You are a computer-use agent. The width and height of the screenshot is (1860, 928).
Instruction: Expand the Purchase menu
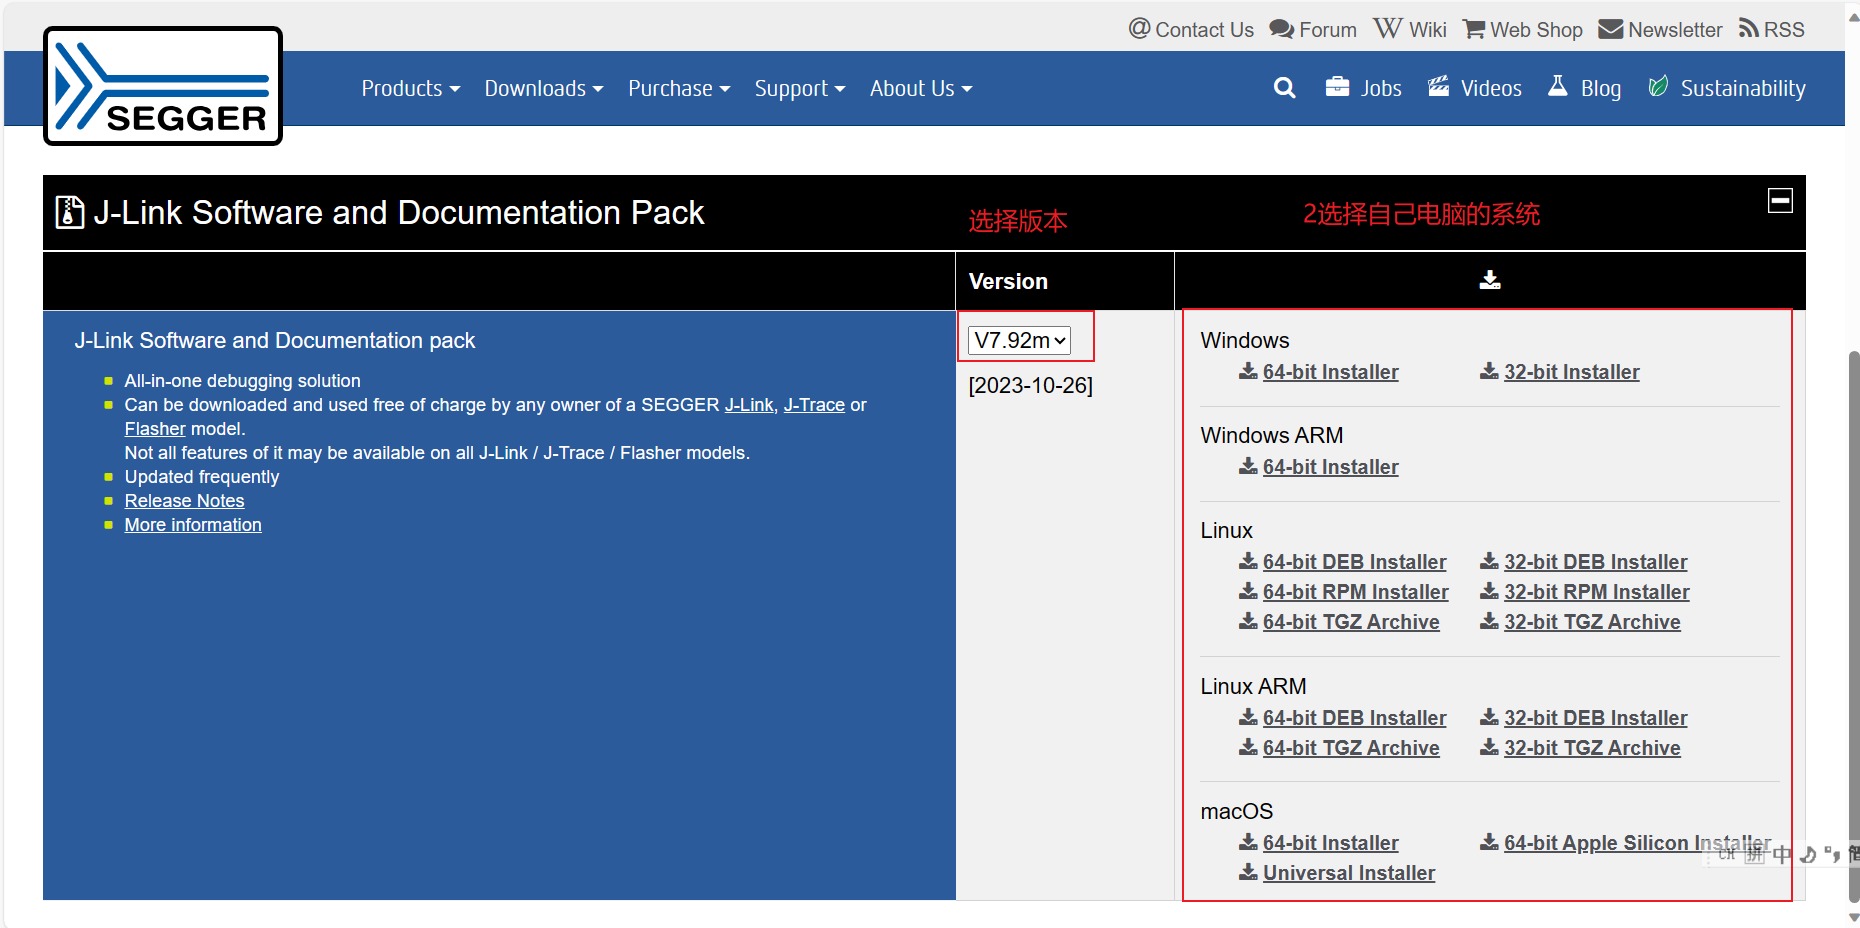(679, 88)
